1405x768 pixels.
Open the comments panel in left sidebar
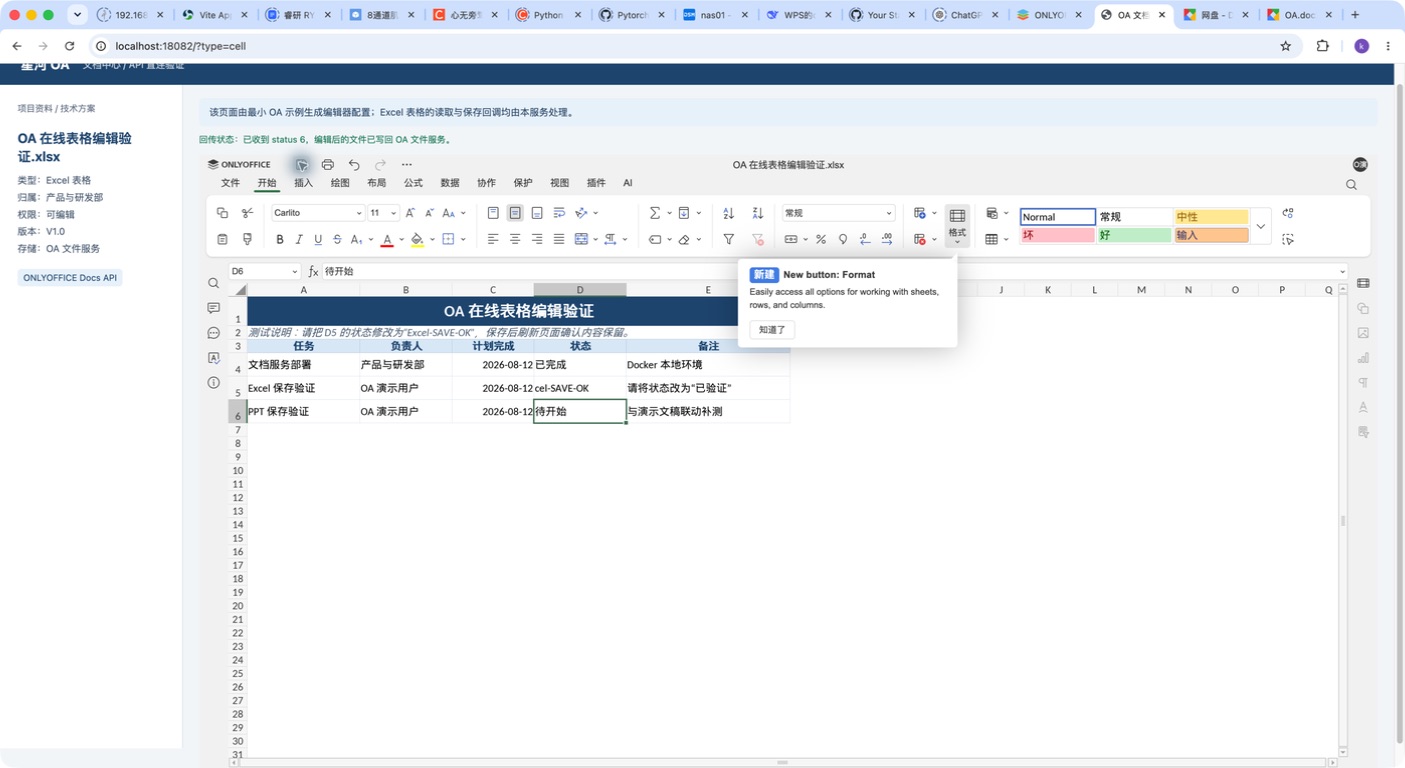click(x=213, y=308)
